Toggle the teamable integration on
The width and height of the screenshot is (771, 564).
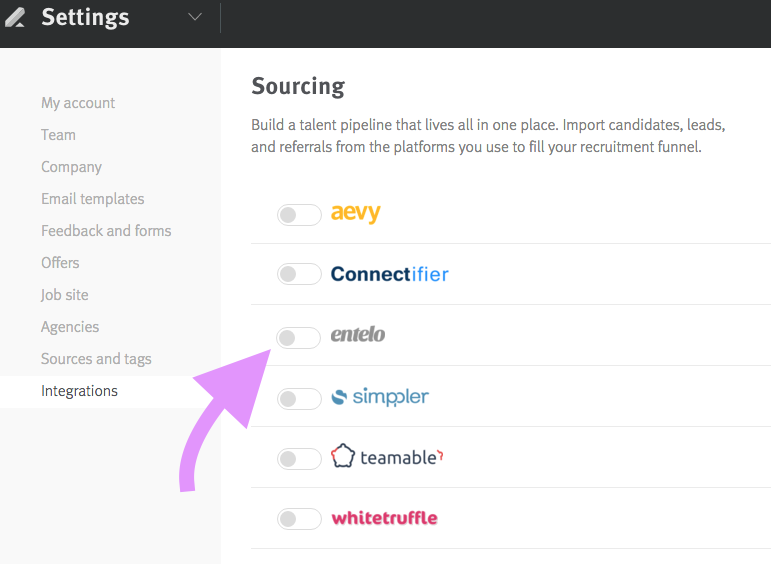pos(299,459)
